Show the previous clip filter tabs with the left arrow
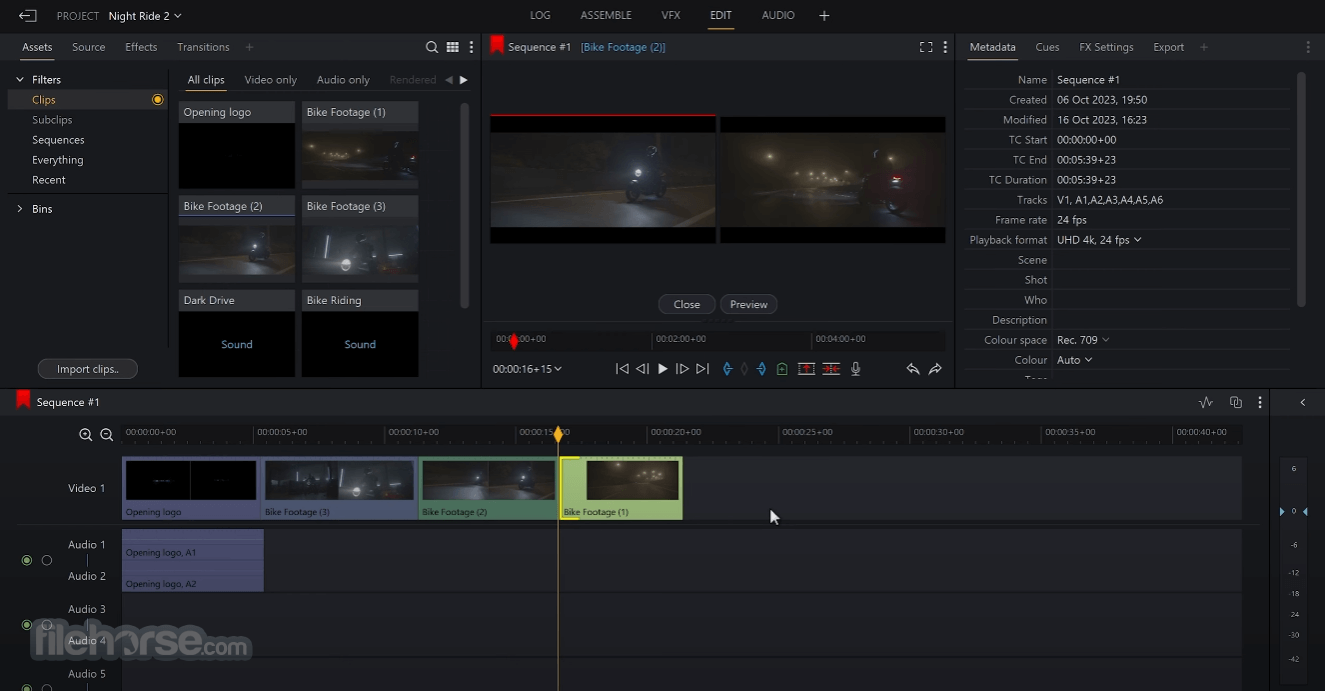Viewport: 1325px width, 691px height. tap(448, 80)
